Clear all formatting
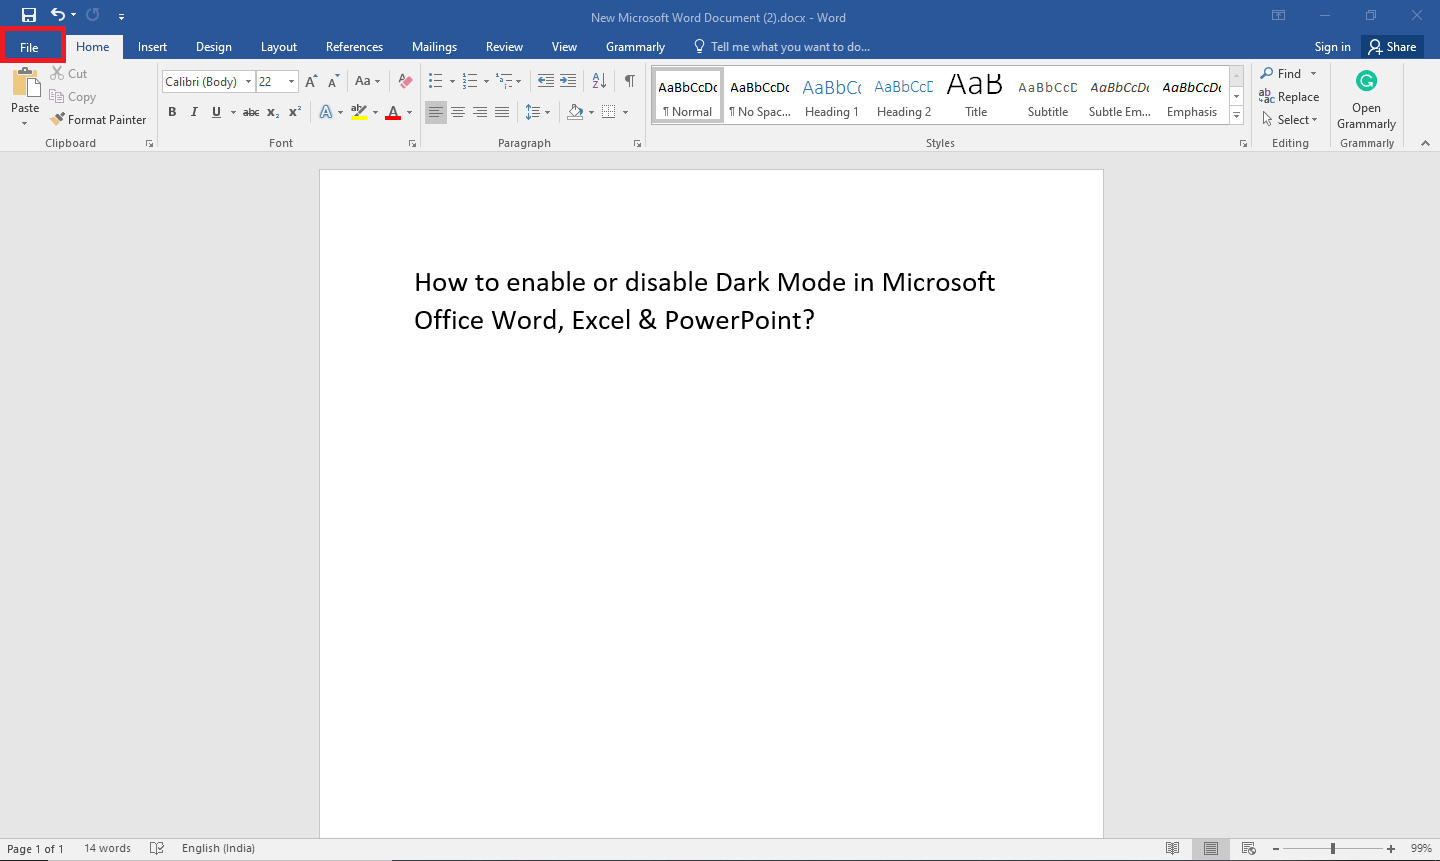 tap(405, 82)
